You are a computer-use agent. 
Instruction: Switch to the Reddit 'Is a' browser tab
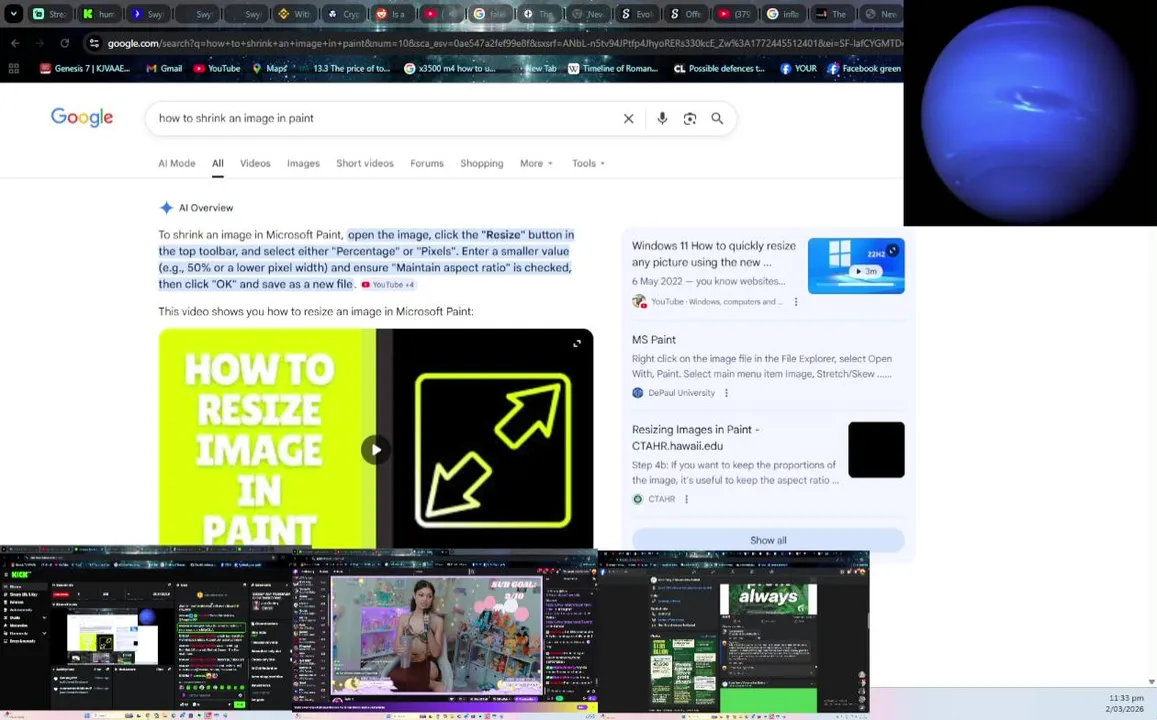pyautogui.click(x=392, y=14)
